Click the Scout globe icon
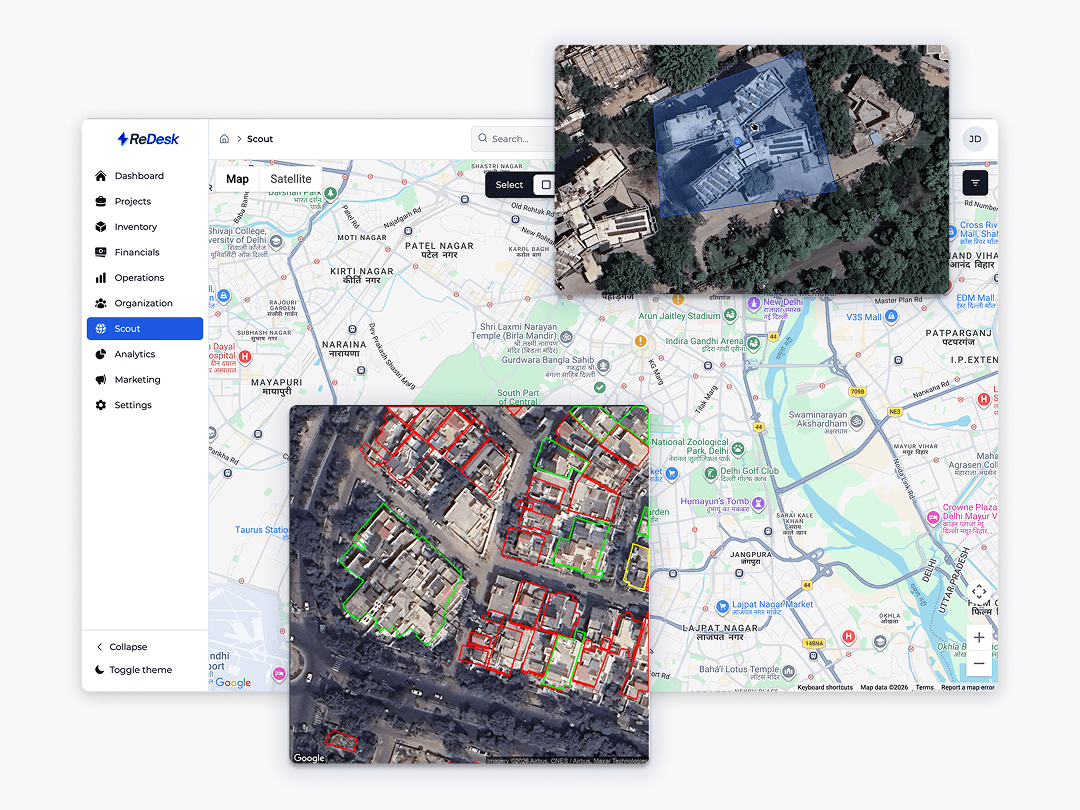1080x810 pixels. (x=101, y=329)
